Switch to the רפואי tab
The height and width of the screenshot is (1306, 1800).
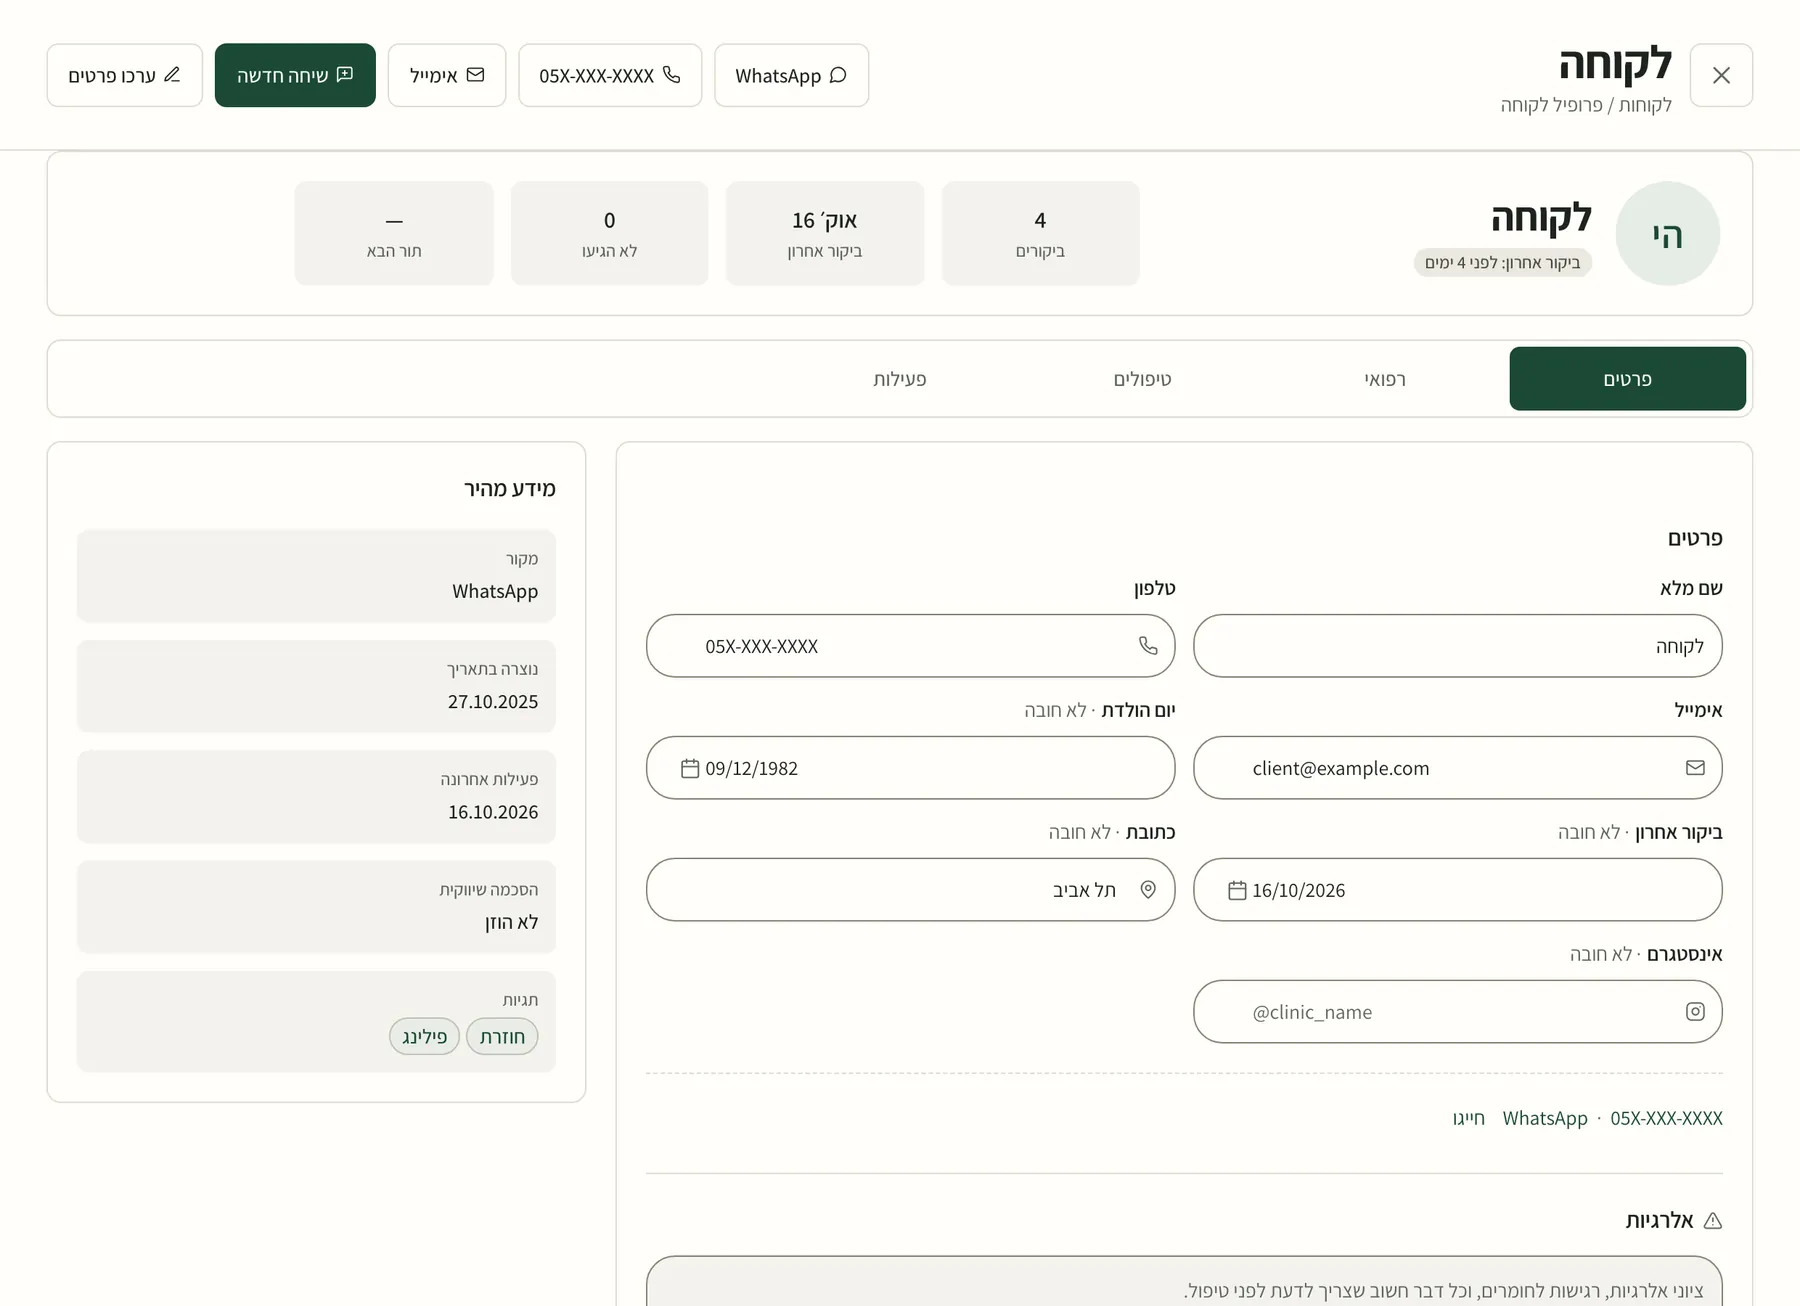pos(1385,379)
